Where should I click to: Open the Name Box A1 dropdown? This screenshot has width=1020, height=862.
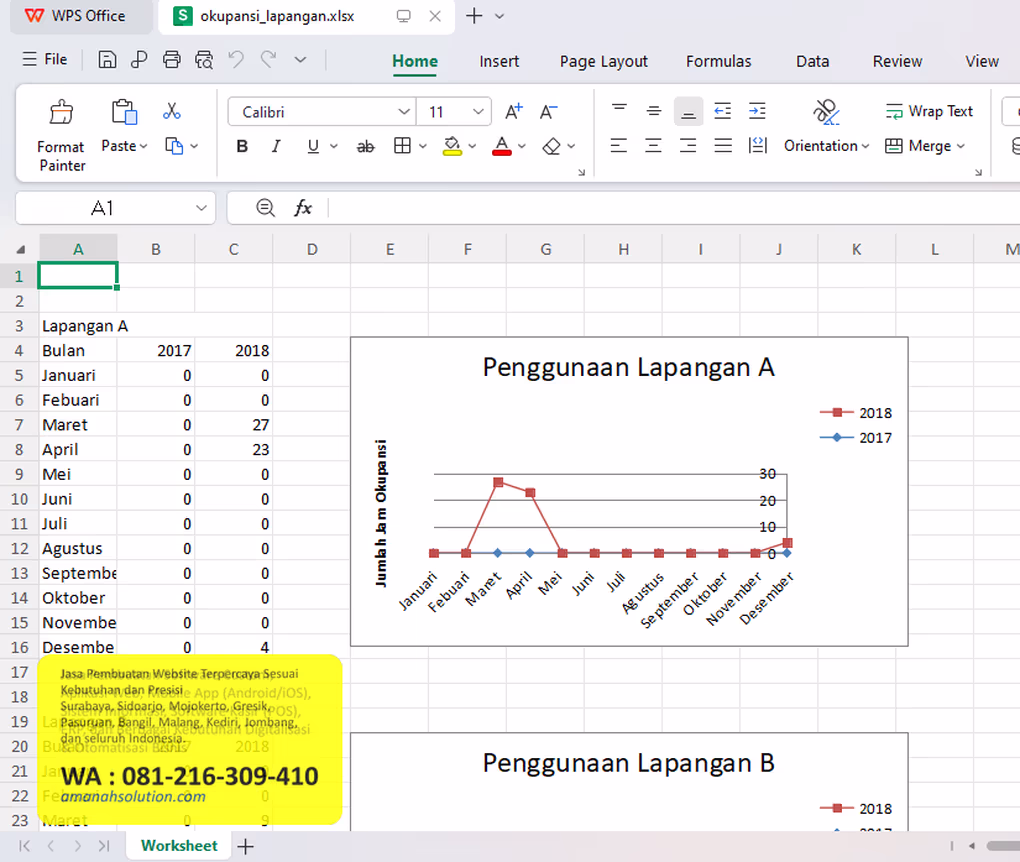201,208
